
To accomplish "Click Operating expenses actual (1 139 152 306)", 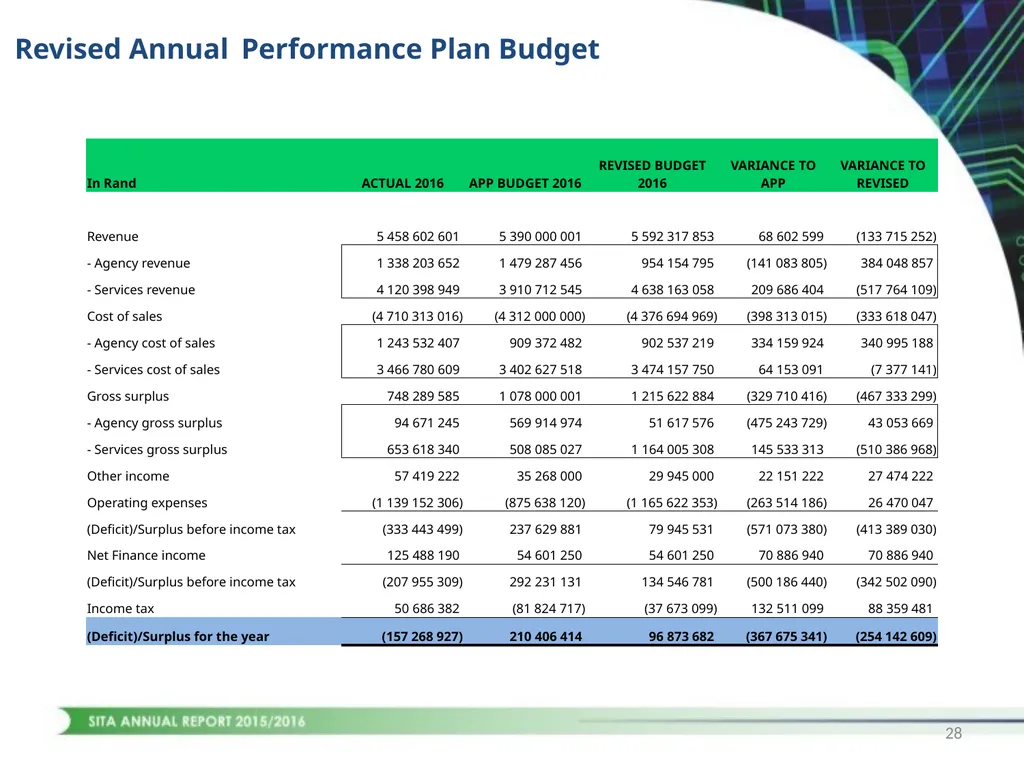I will click(x=417, y=503).
